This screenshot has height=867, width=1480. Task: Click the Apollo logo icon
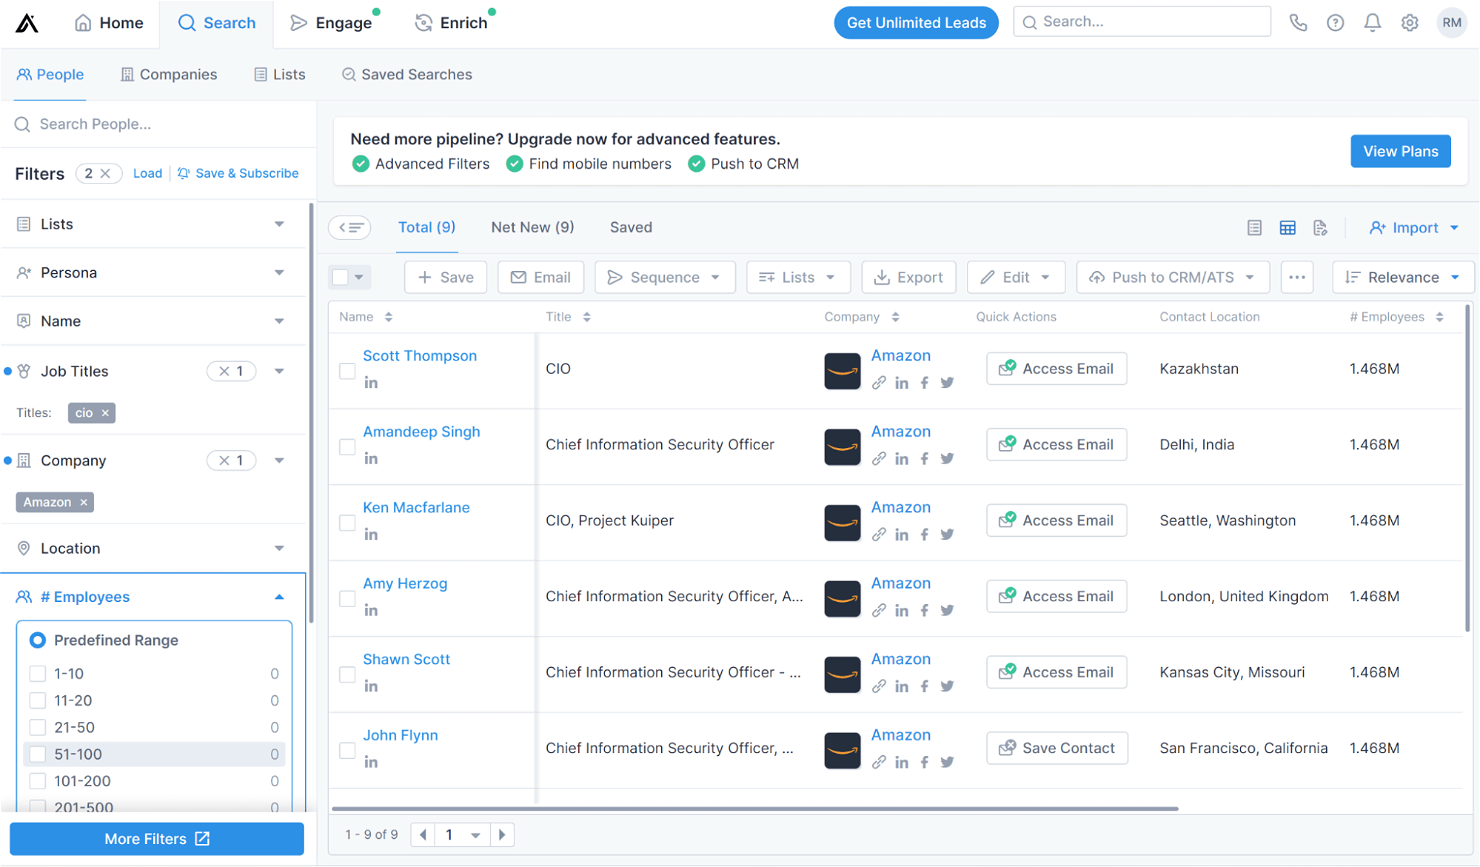point(27,23)
